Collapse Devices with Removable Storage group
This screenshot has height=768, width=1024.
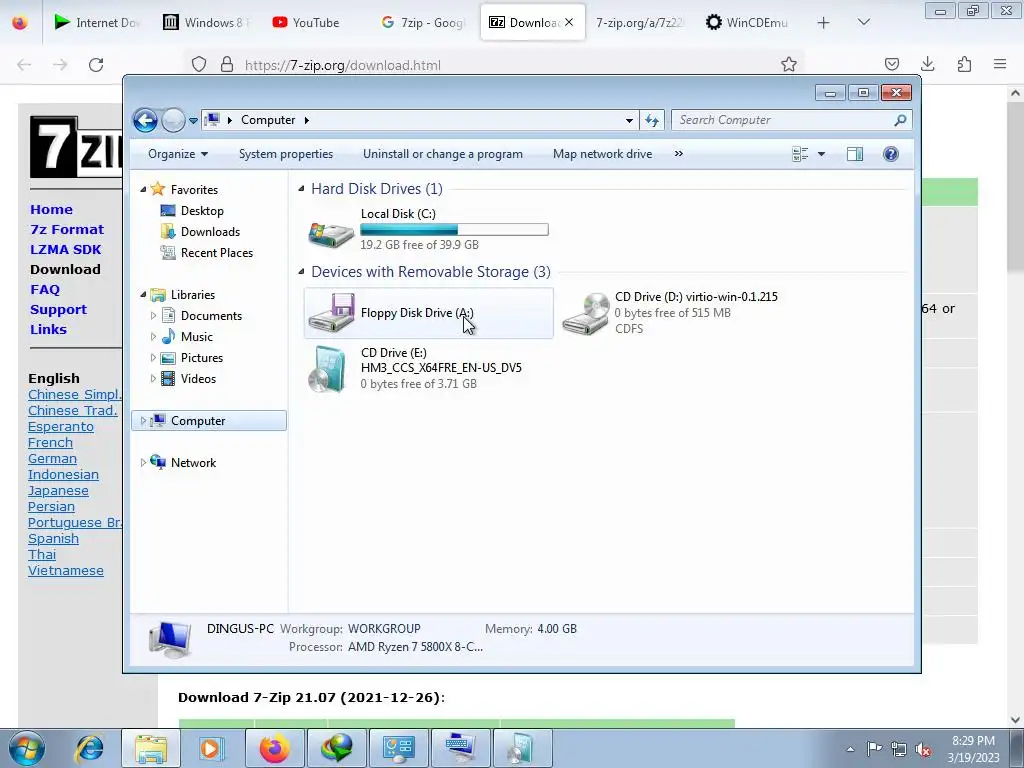[301, 272]
